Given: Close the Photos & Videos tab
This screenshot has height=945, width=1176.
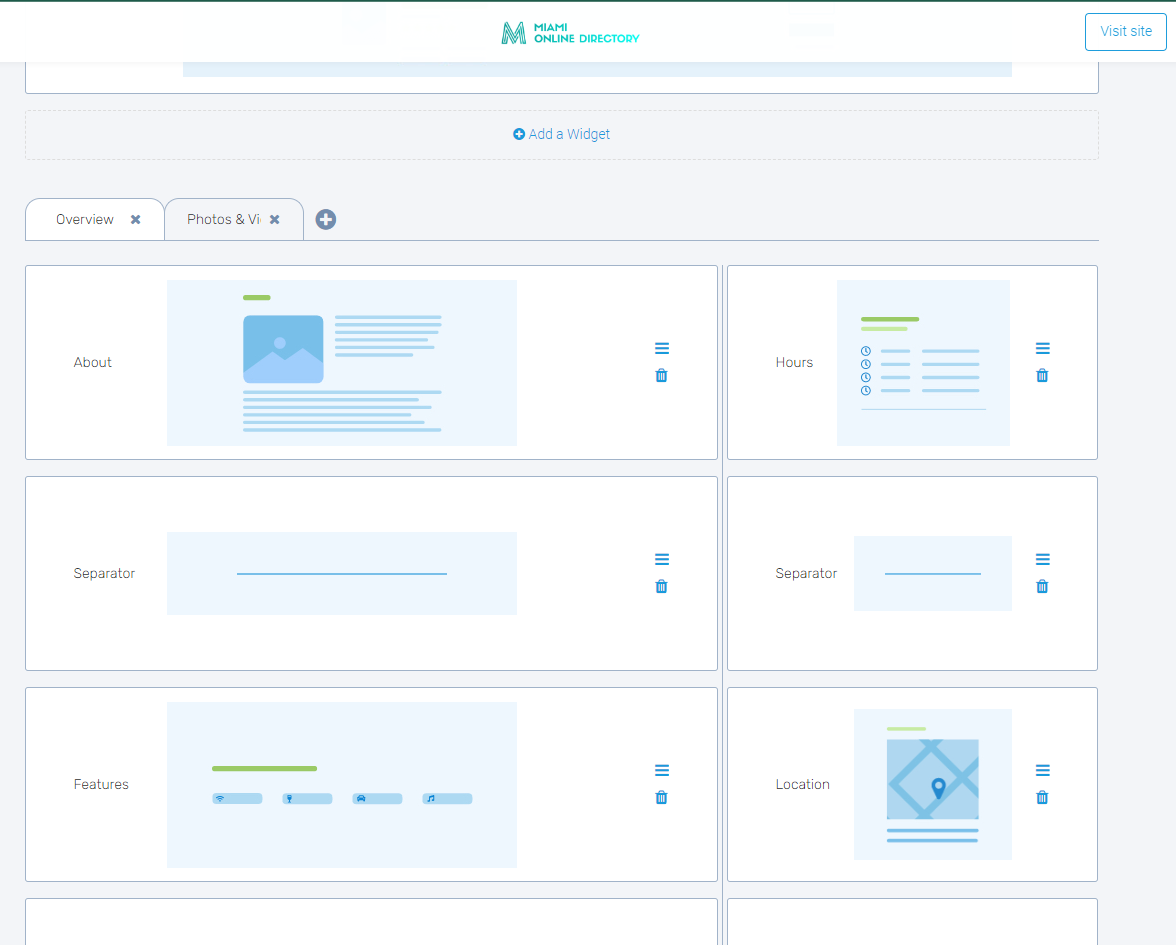Looking at the screenshot, I should pyautogui.click(x=275, y=219).
